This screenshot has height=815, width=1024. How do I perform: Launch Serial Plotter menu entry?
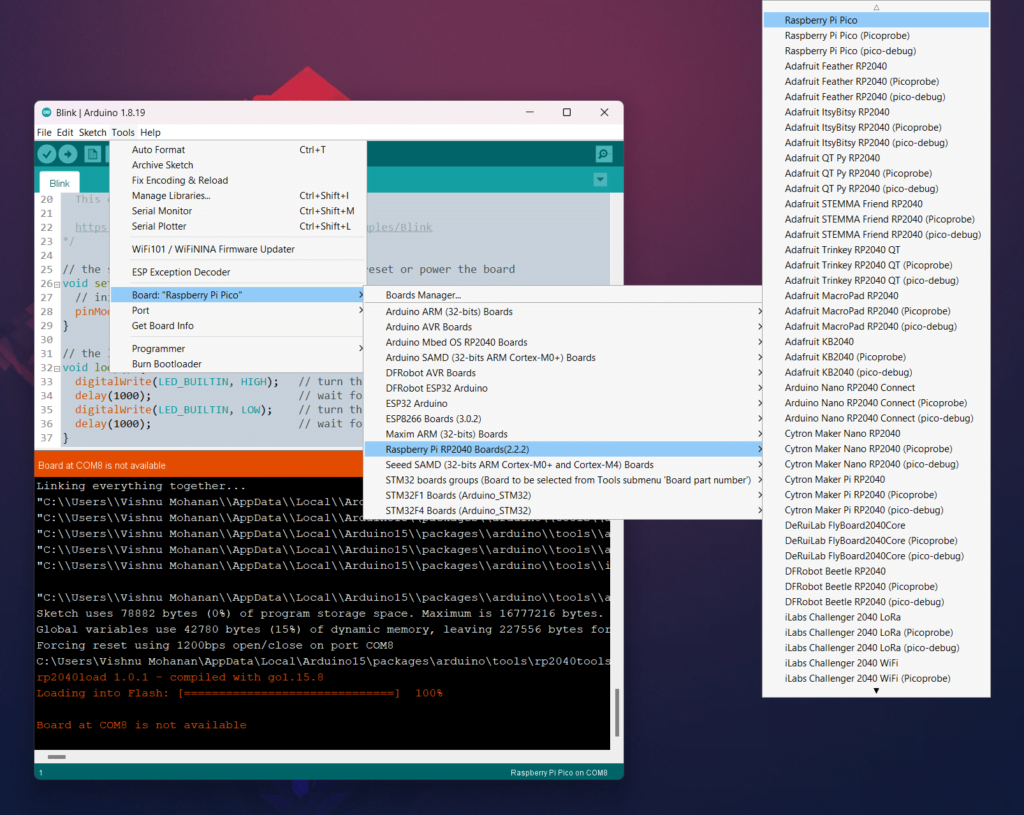pos(238,226)
